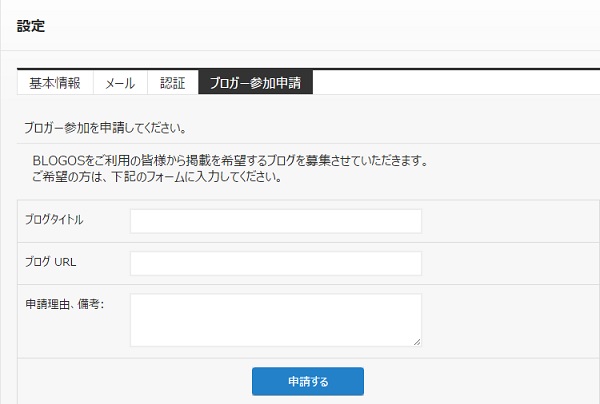The width and height of the screenshot is (600, 404).
Task: Click the BLOGOSをご利用の皆様 description line
Action: pyautogui.click(x=230, y=160)
